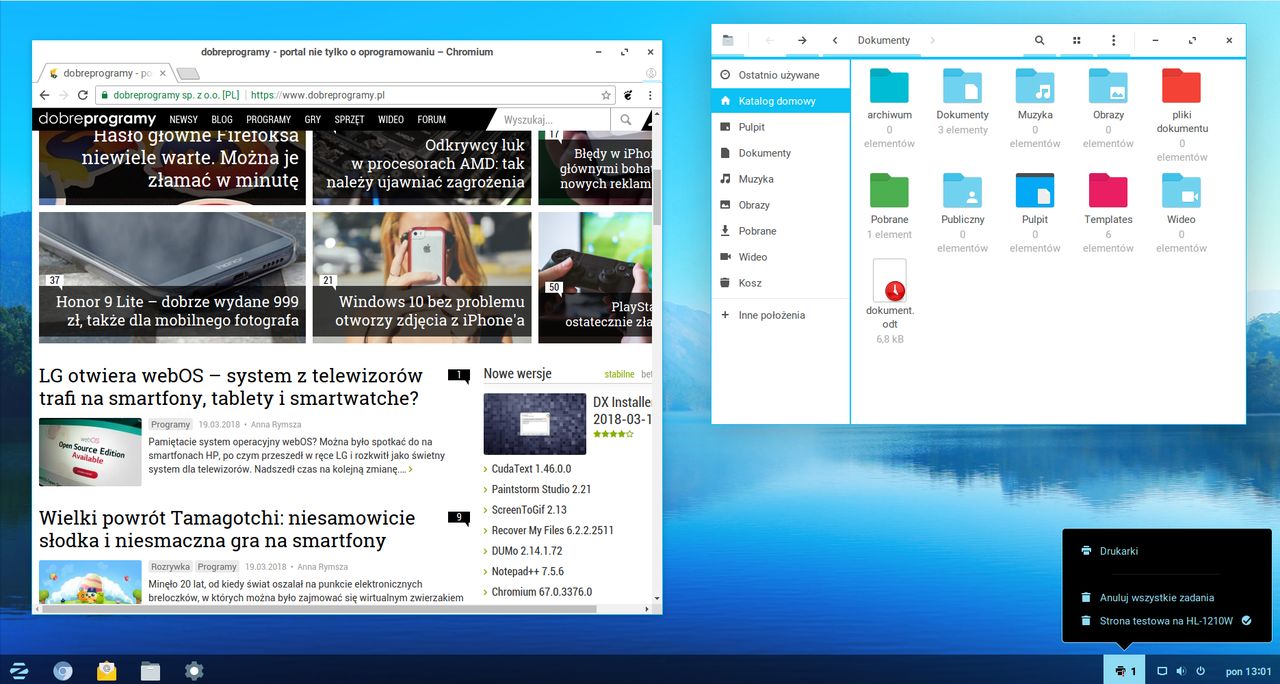This screenshot has height=684, width=1280.
Task: Select the dokument.odt file
Action: click(889, 281)
